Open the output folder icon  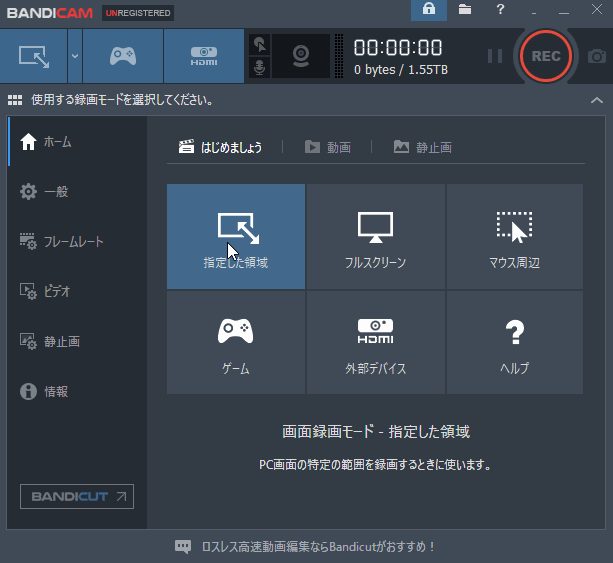464,9
